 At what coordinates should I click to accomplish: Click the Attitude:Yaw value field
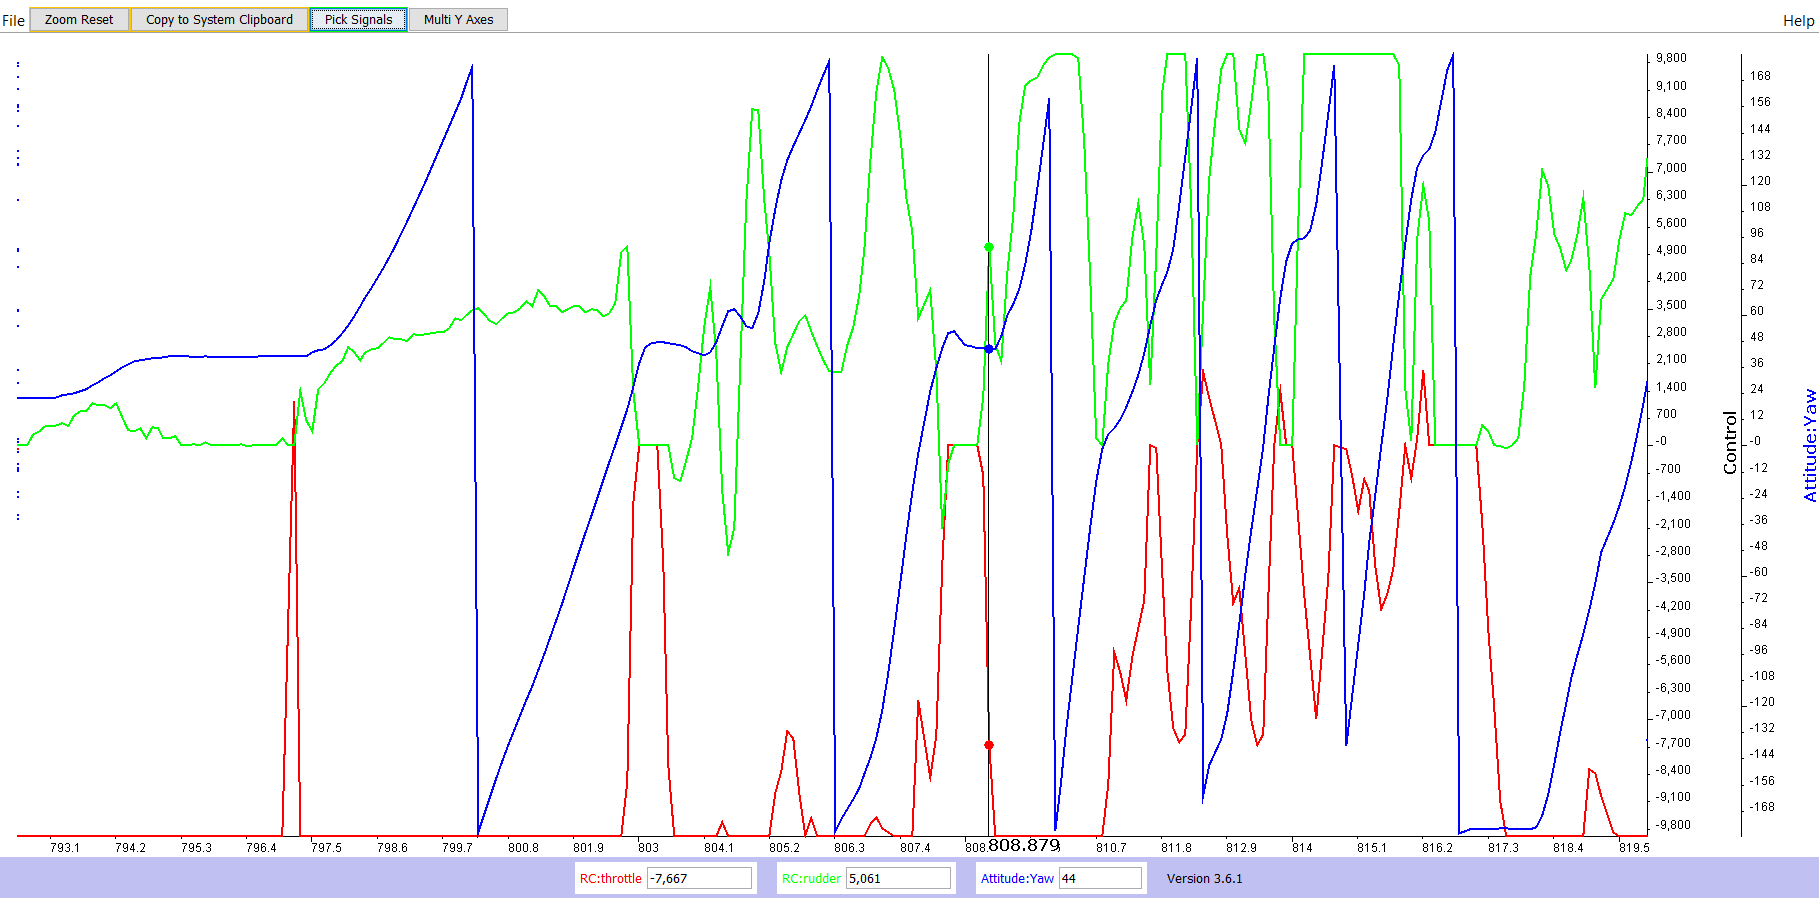[x=1100, y=878]
